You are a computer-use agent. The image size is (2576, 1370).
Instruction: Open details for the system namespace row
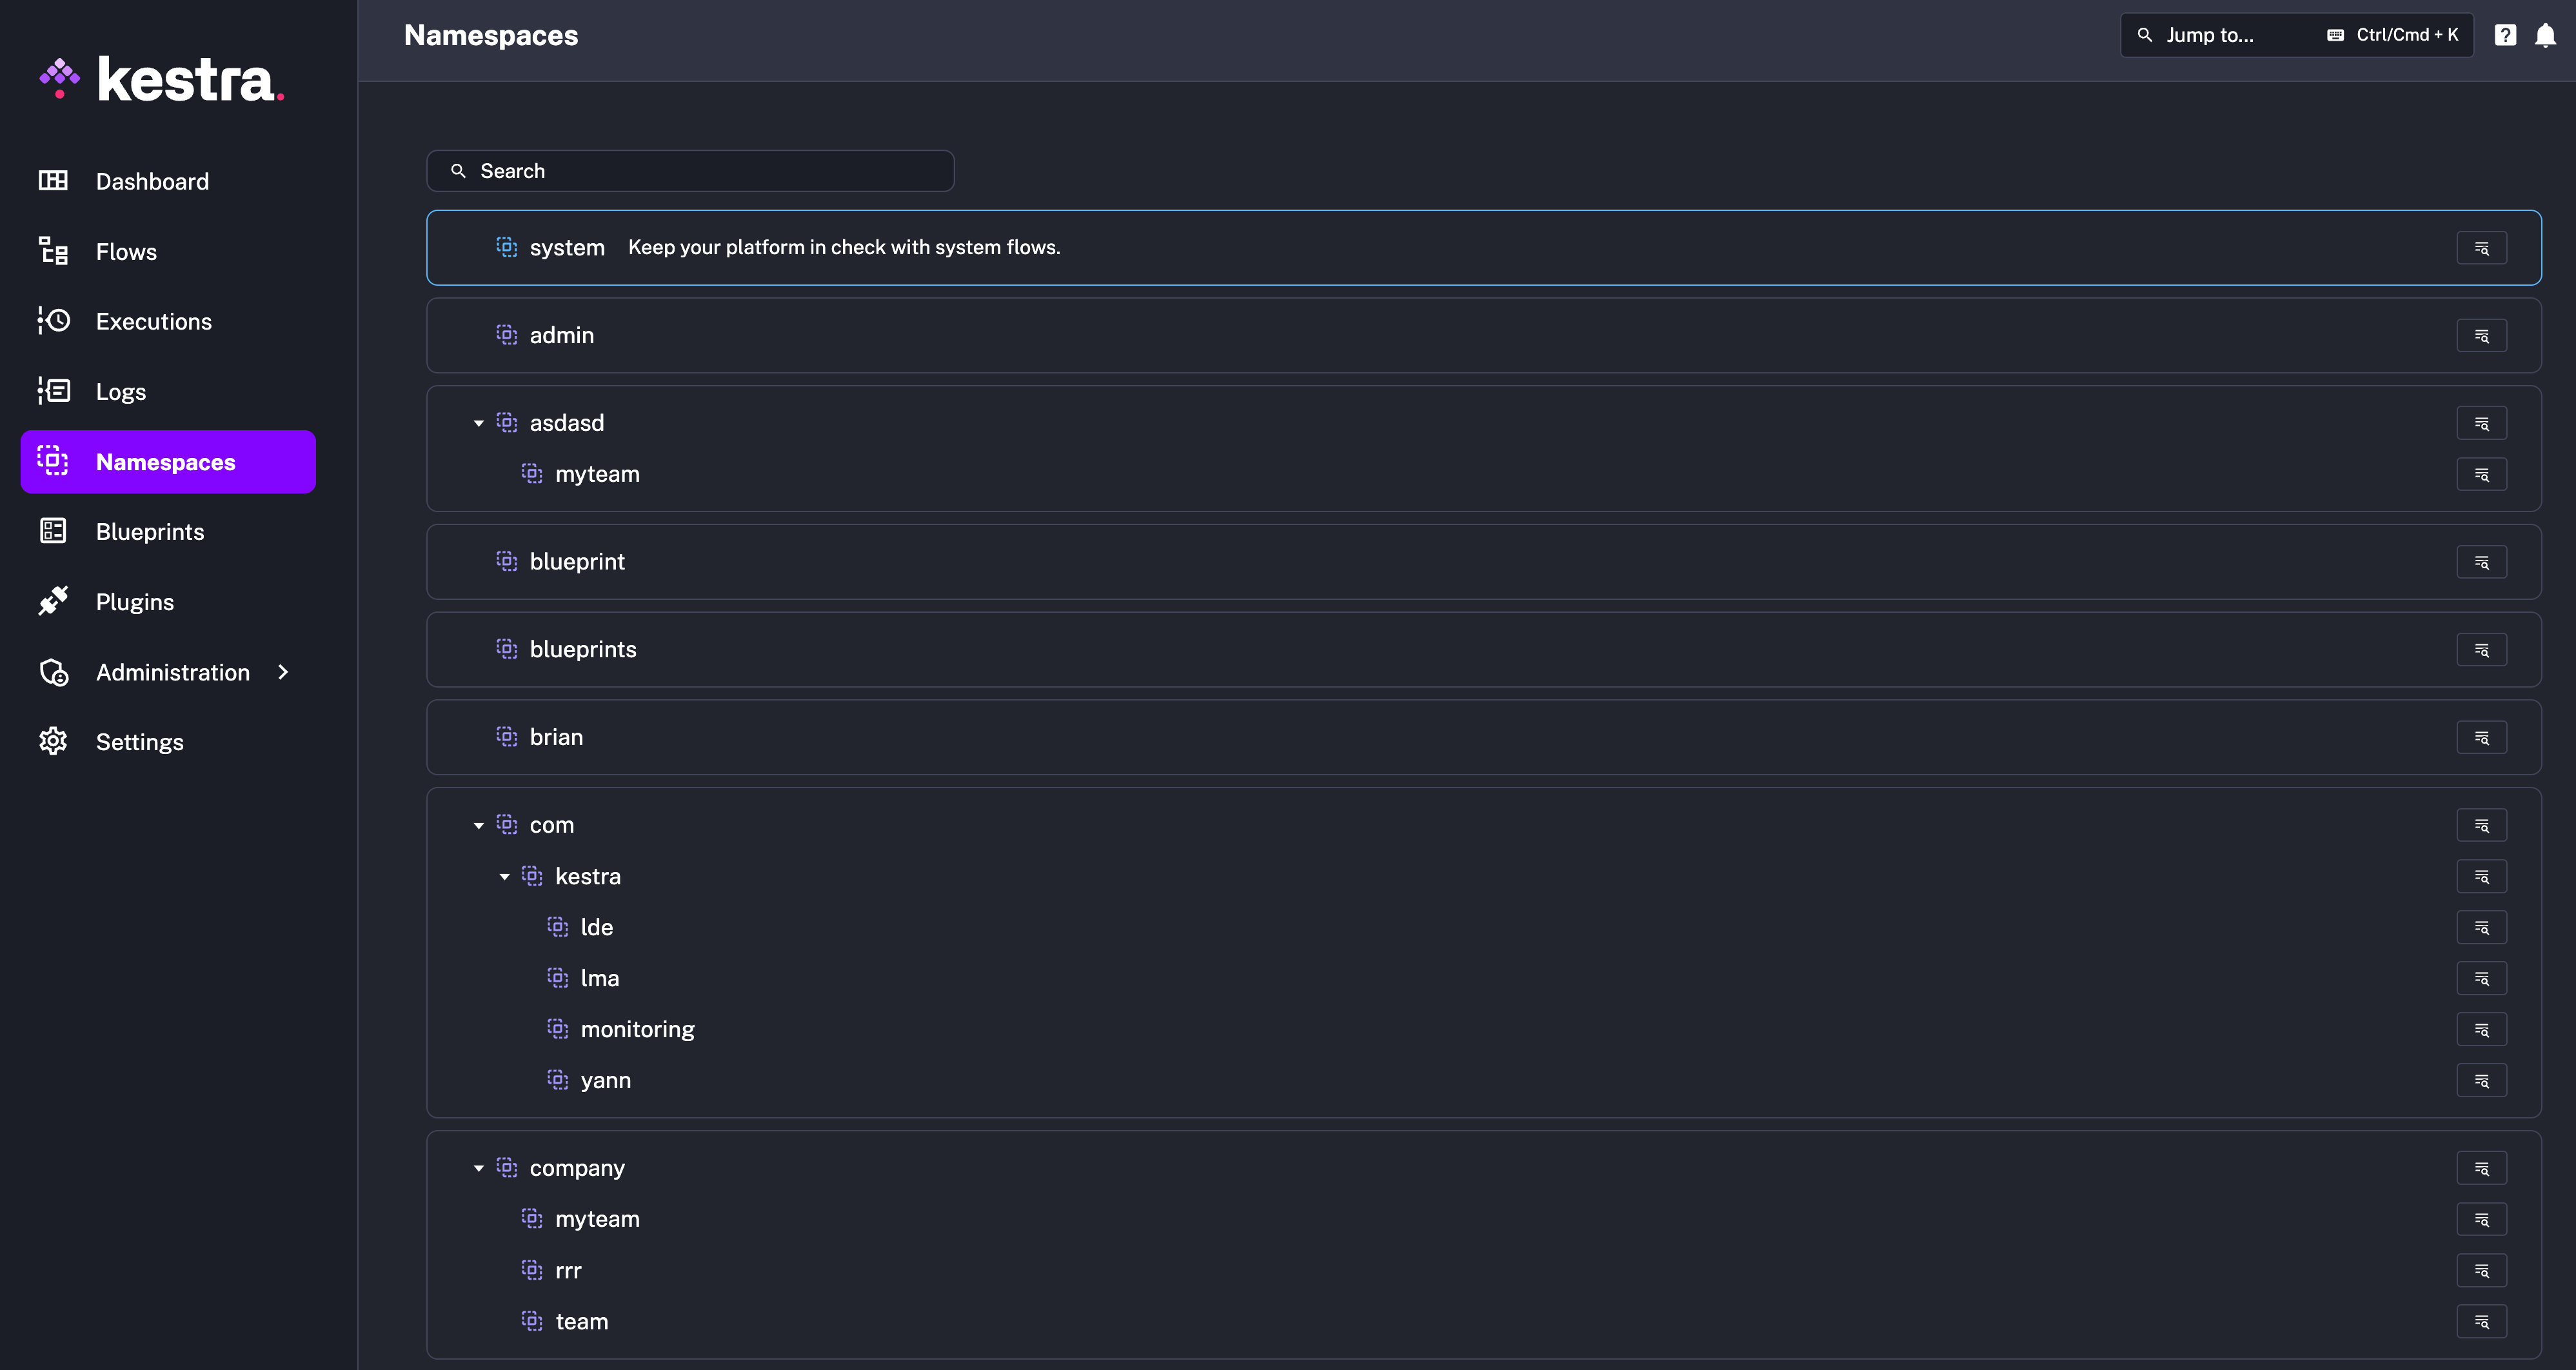2481,248
